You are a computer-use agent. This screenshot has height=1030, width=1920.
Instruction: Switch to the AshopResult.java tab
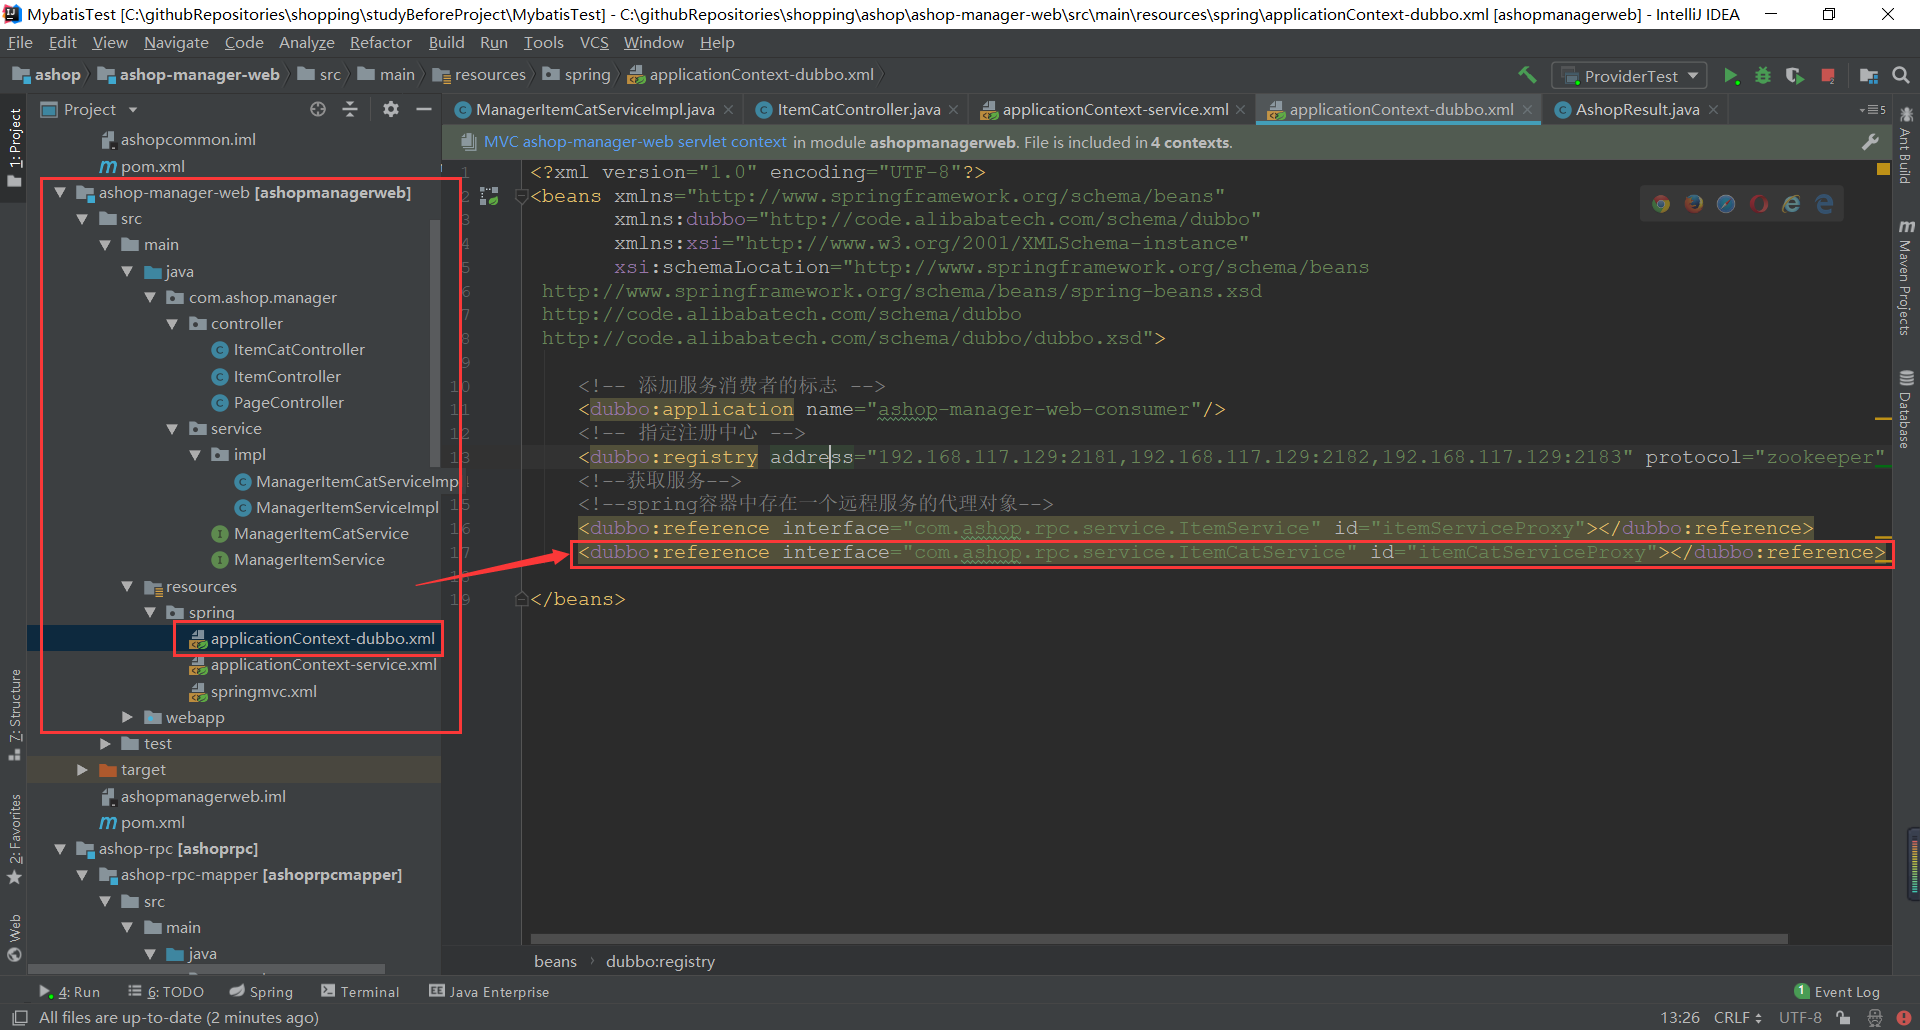click(x=1637, y=110)
